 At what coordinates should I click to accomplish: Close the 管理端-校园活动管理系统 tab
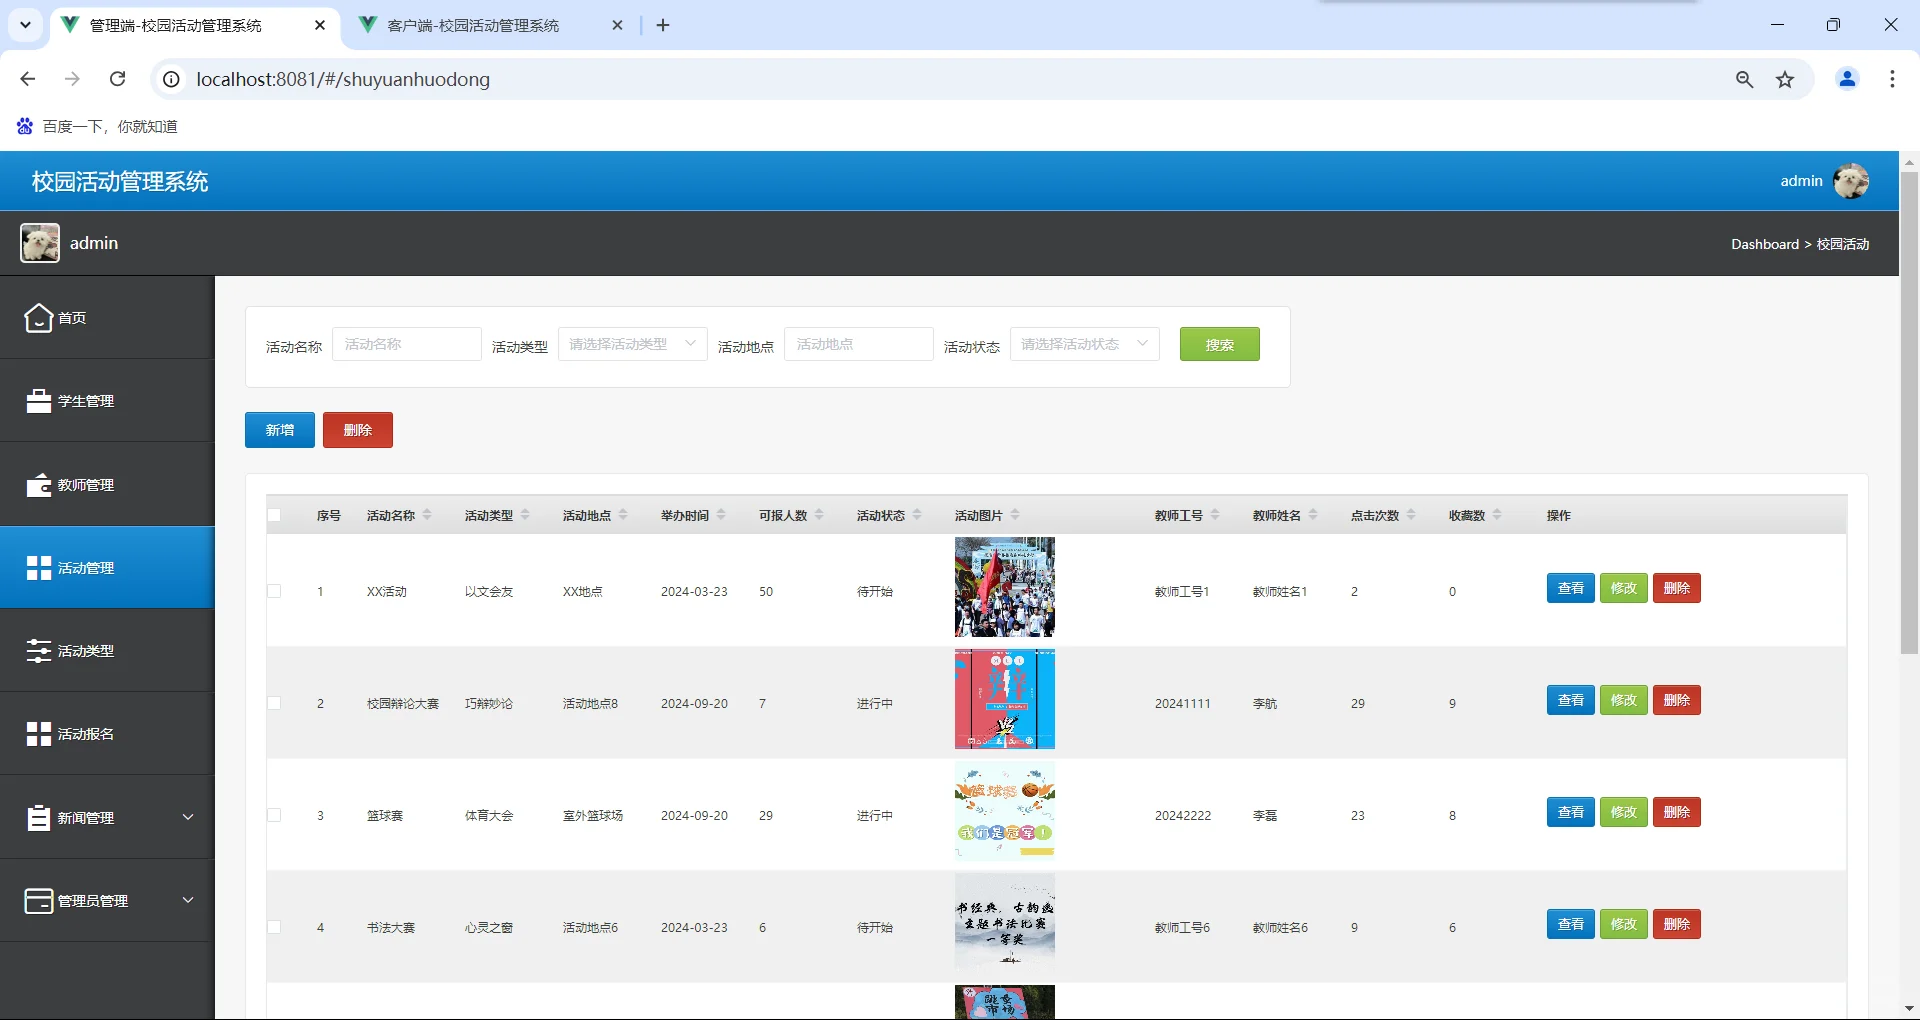click(320, 25)
